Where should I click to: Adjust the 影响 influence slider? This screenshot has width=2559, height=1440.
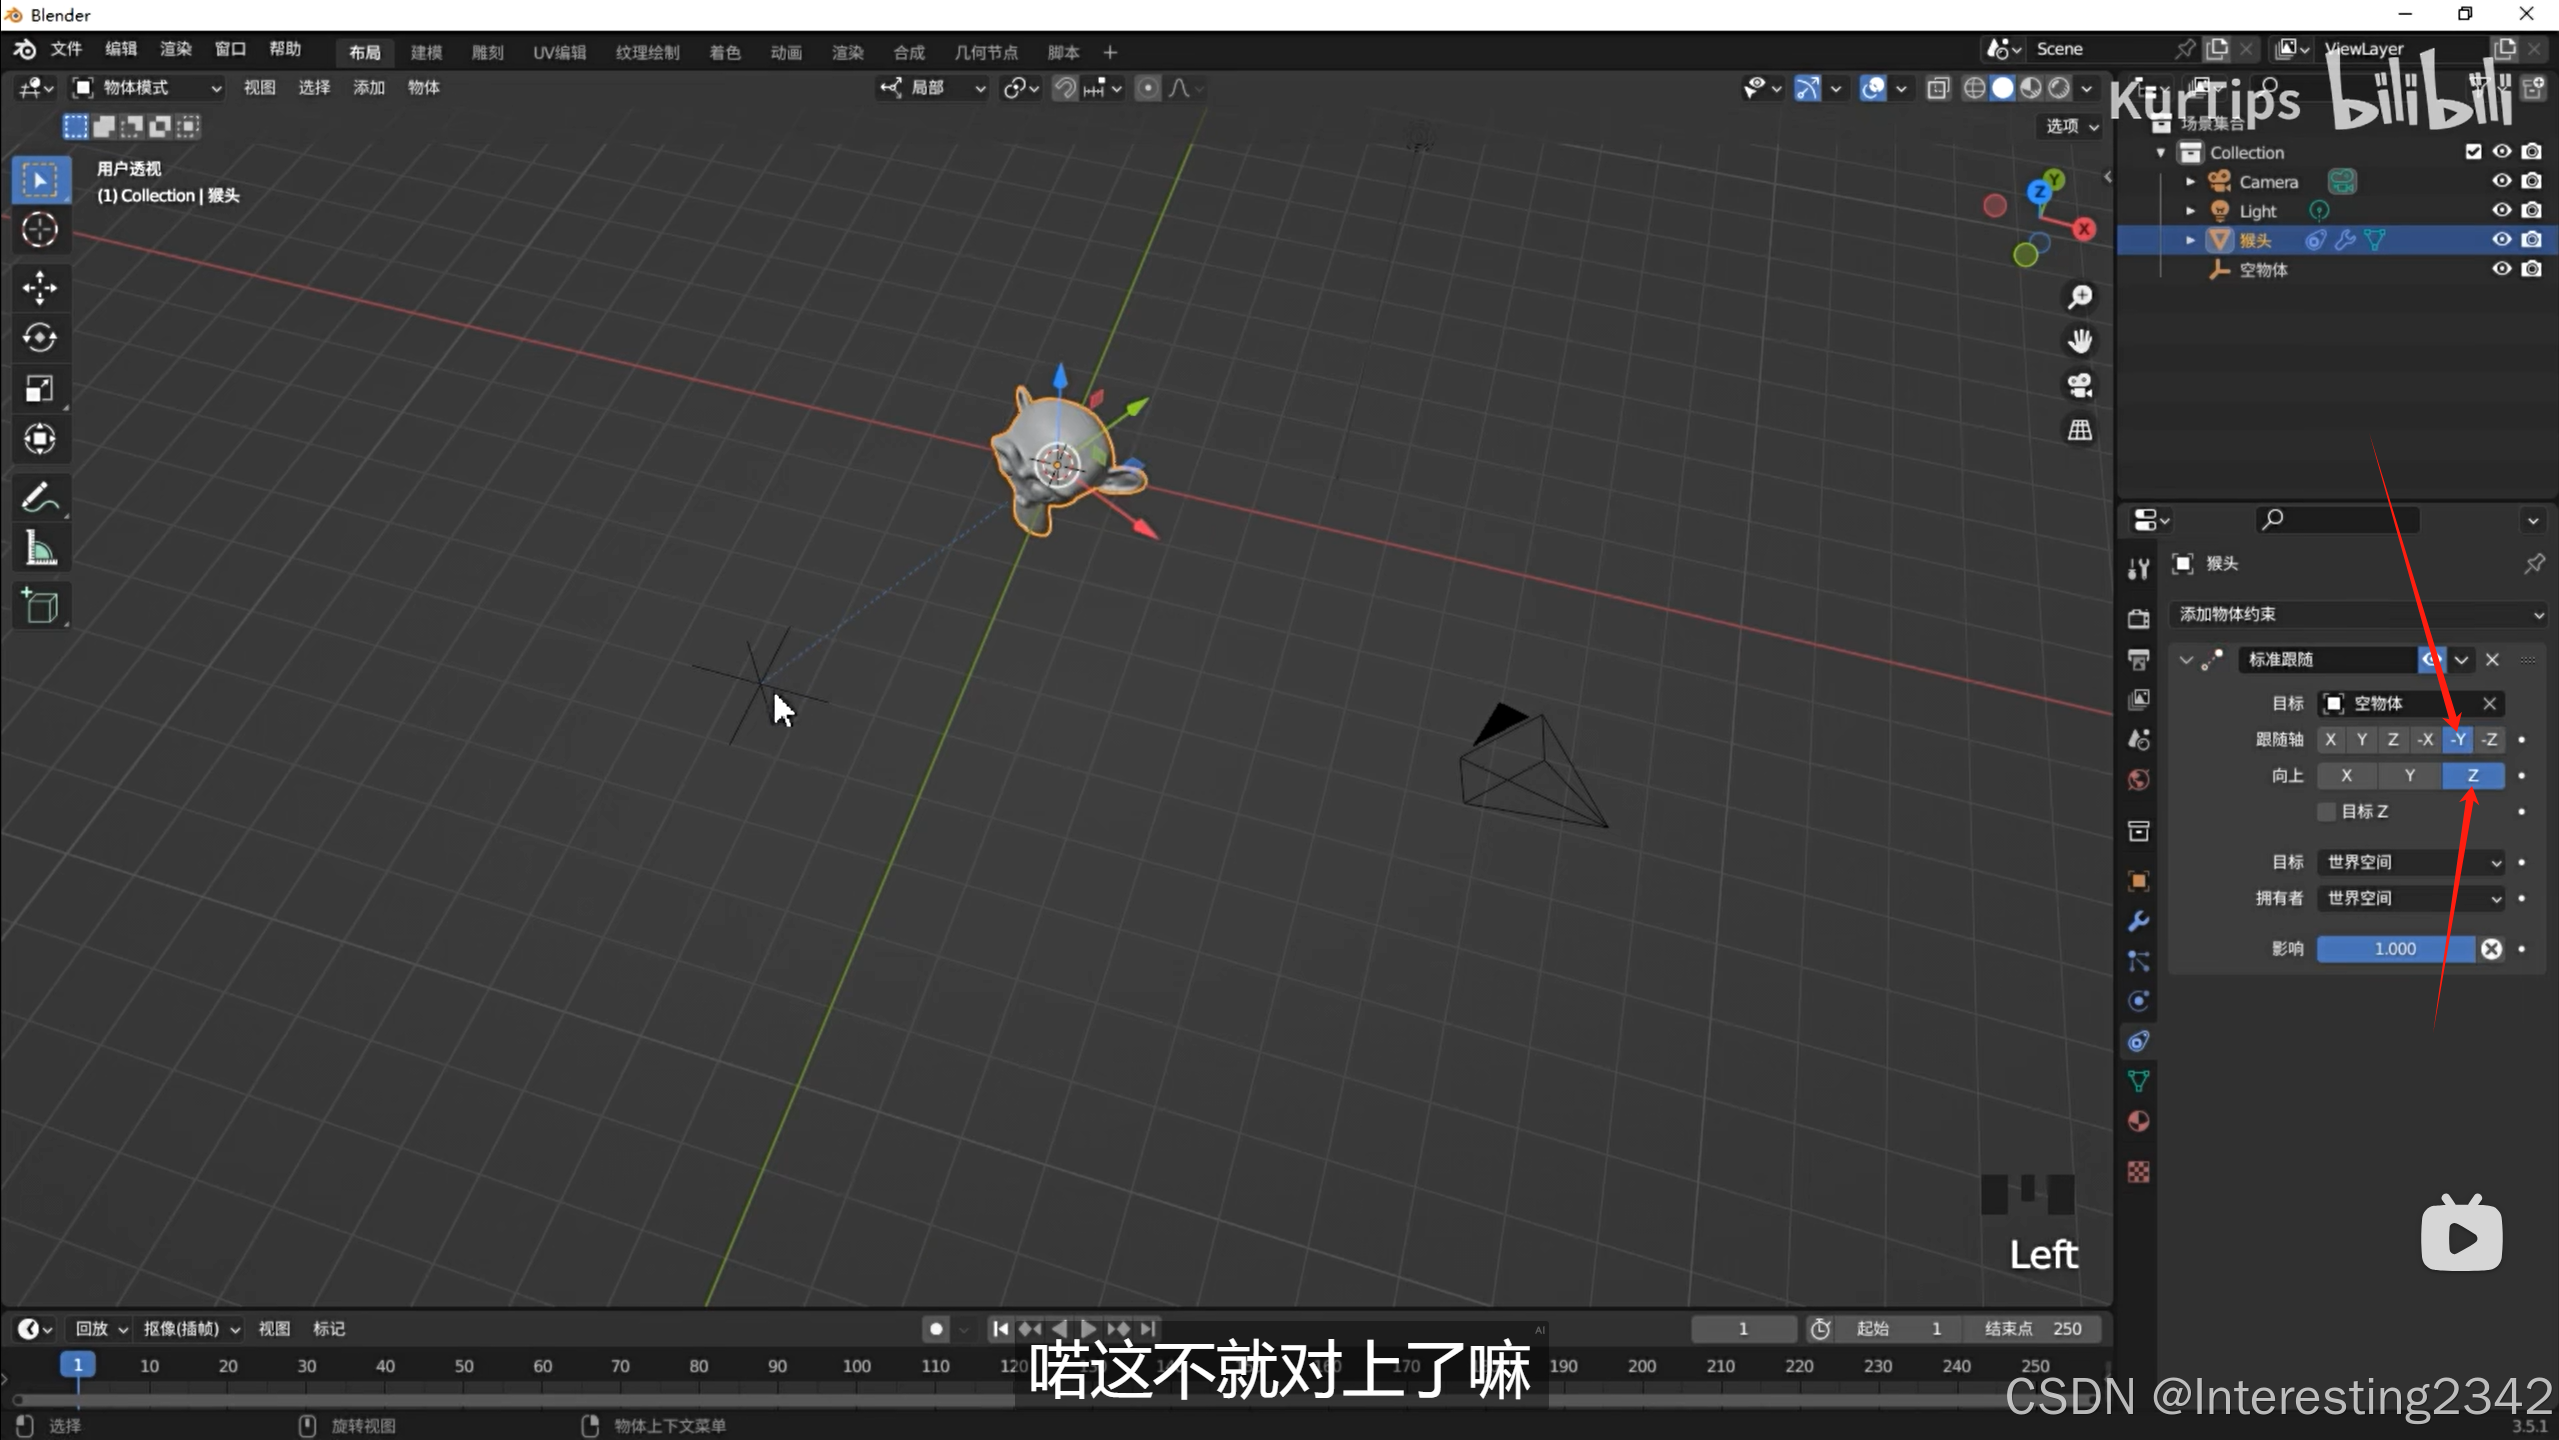pos(2394,949)
